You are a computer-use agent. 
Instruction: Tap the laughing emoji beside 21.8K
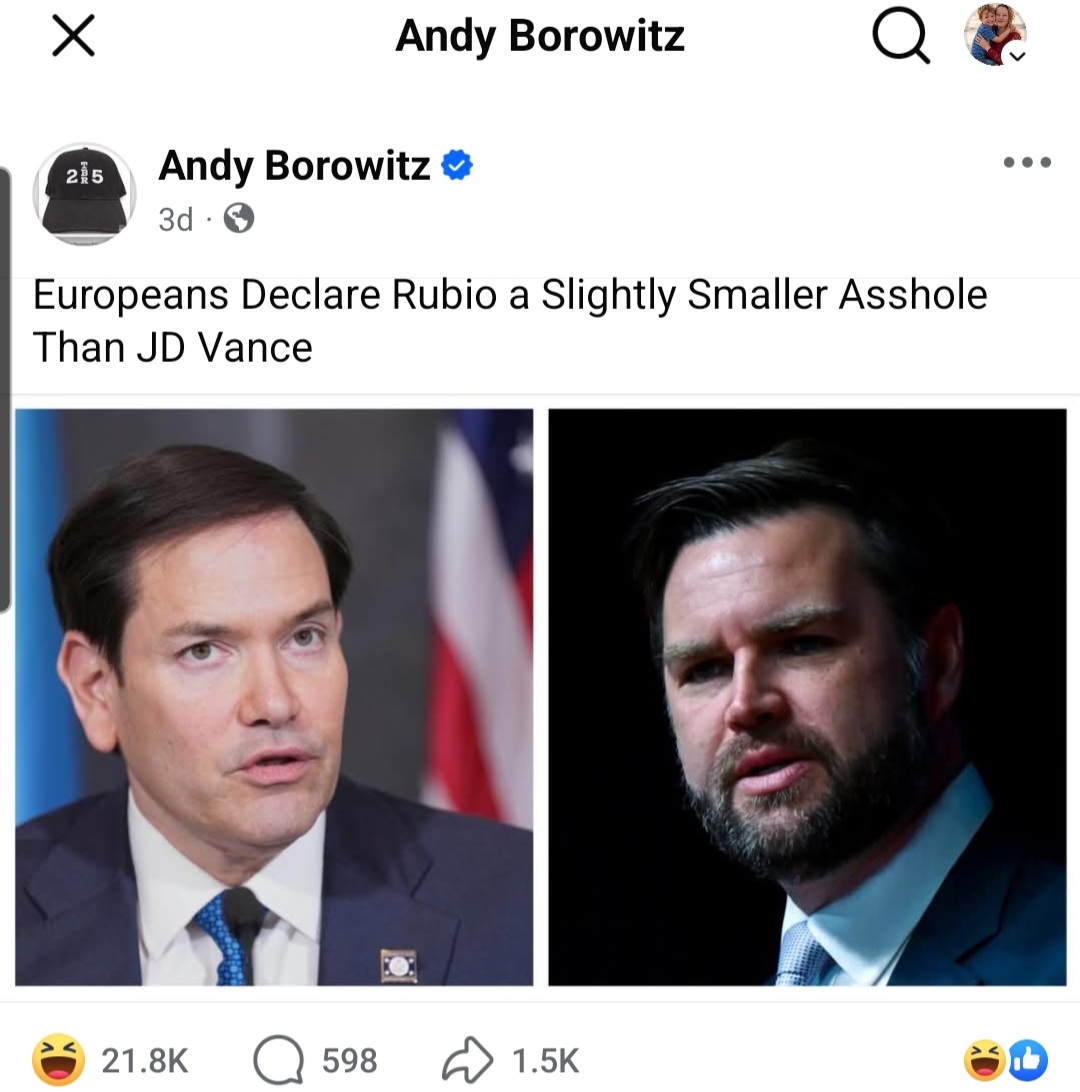(x=59, y=1060)
